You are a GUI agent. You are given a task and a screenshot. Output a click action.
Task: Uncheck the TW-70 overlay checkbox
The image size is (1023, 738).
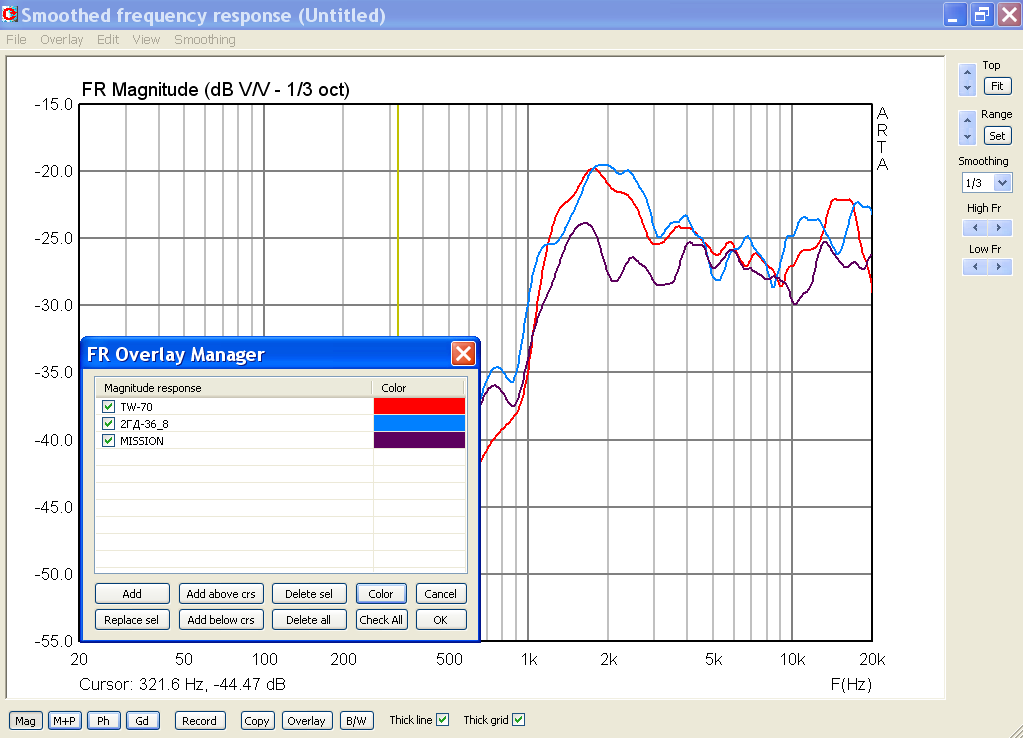[108, 407]
